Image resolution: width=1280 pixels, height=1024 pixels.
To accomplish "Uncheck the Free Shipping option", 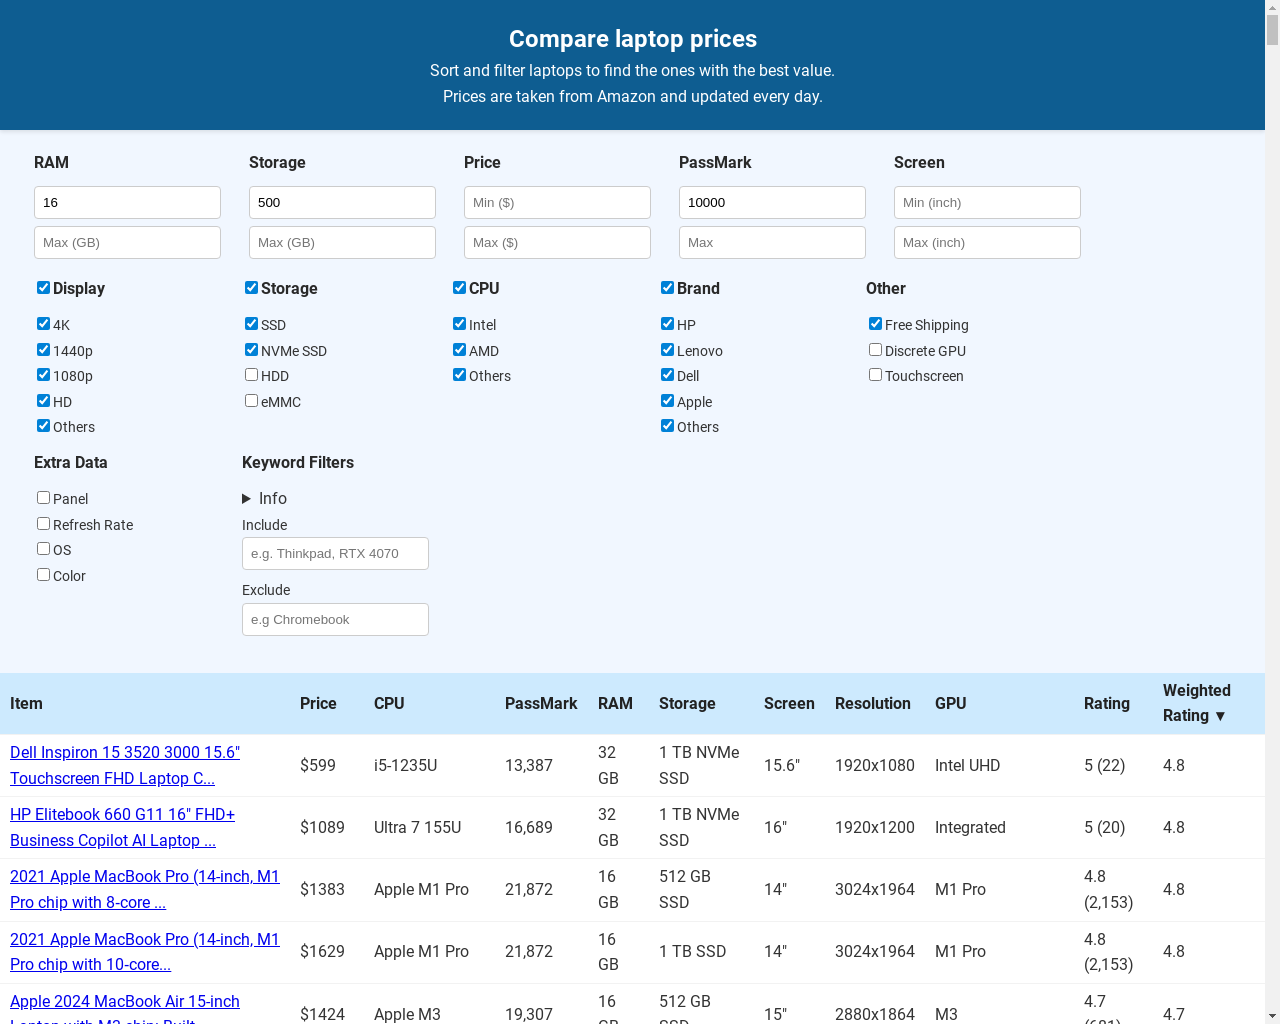I will [x=875, y=324].
